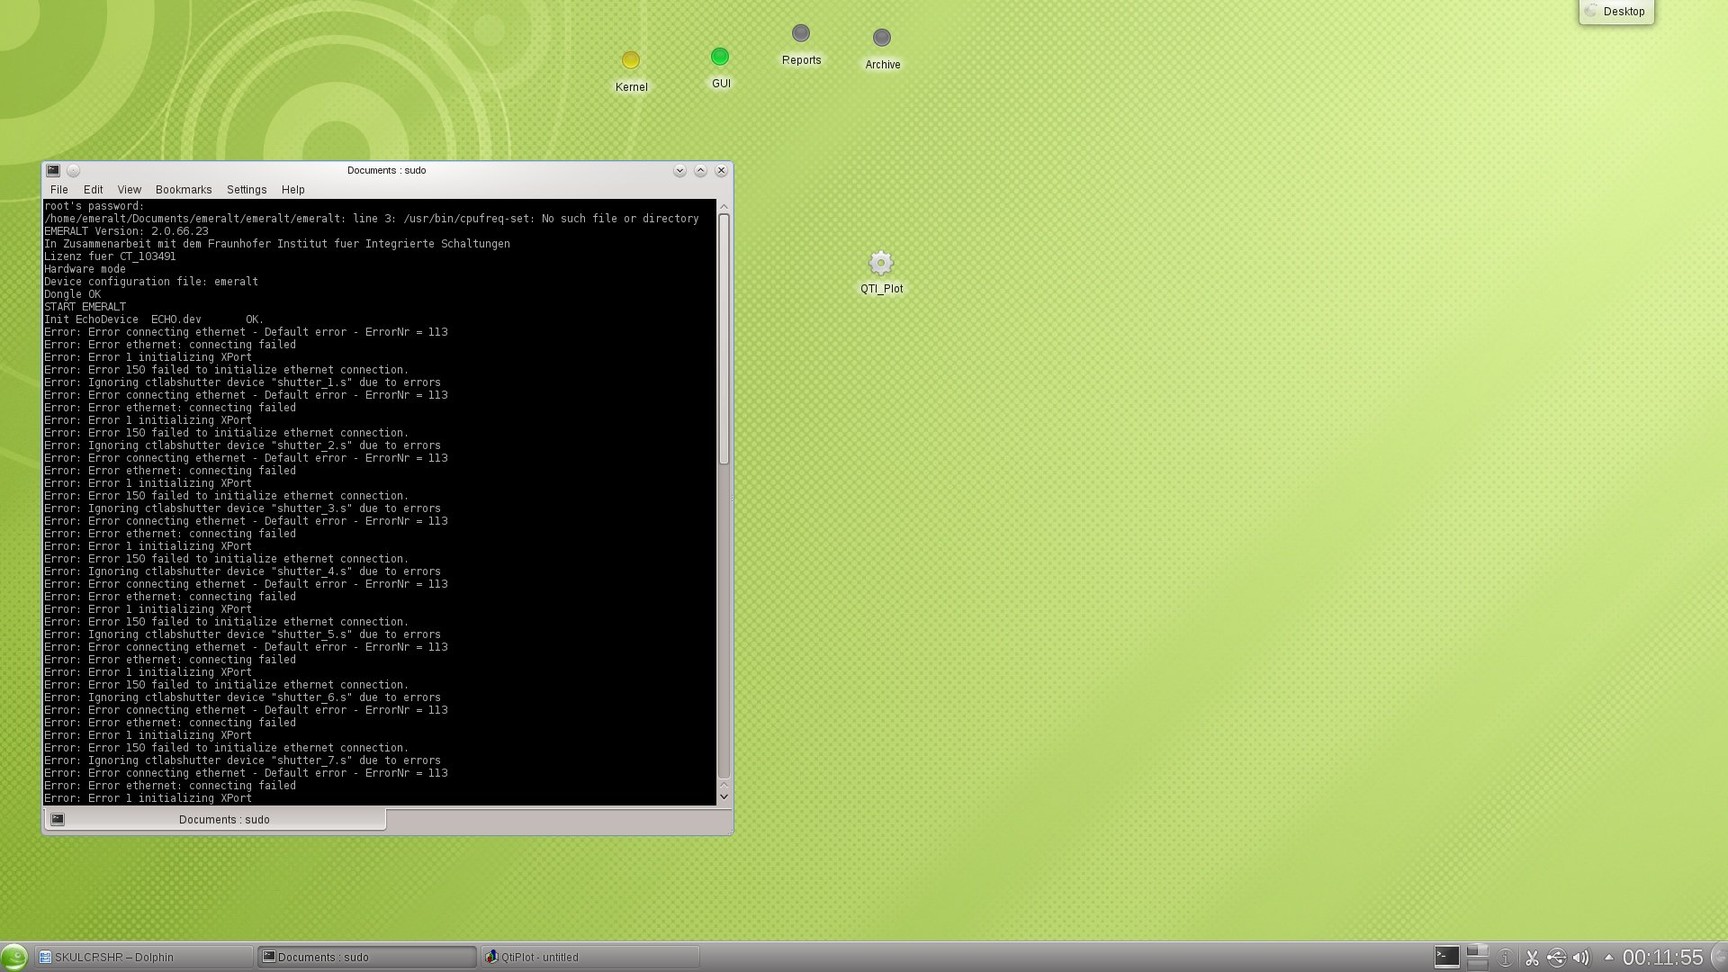Minimize the terminal window
This screenshot has width=1728, height=972.
tap(680, 171)
